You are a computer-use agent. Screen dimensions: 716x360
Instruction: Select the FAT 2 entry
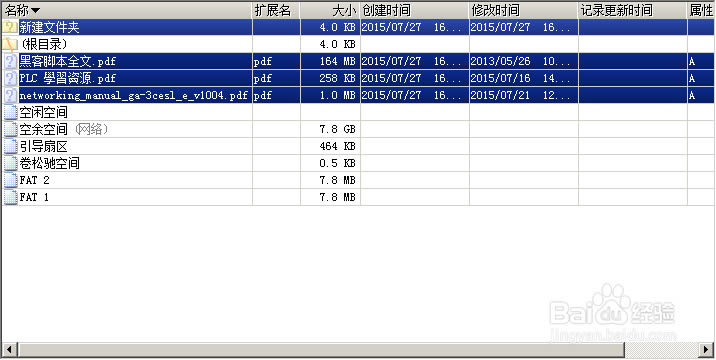tap(34, 180)
